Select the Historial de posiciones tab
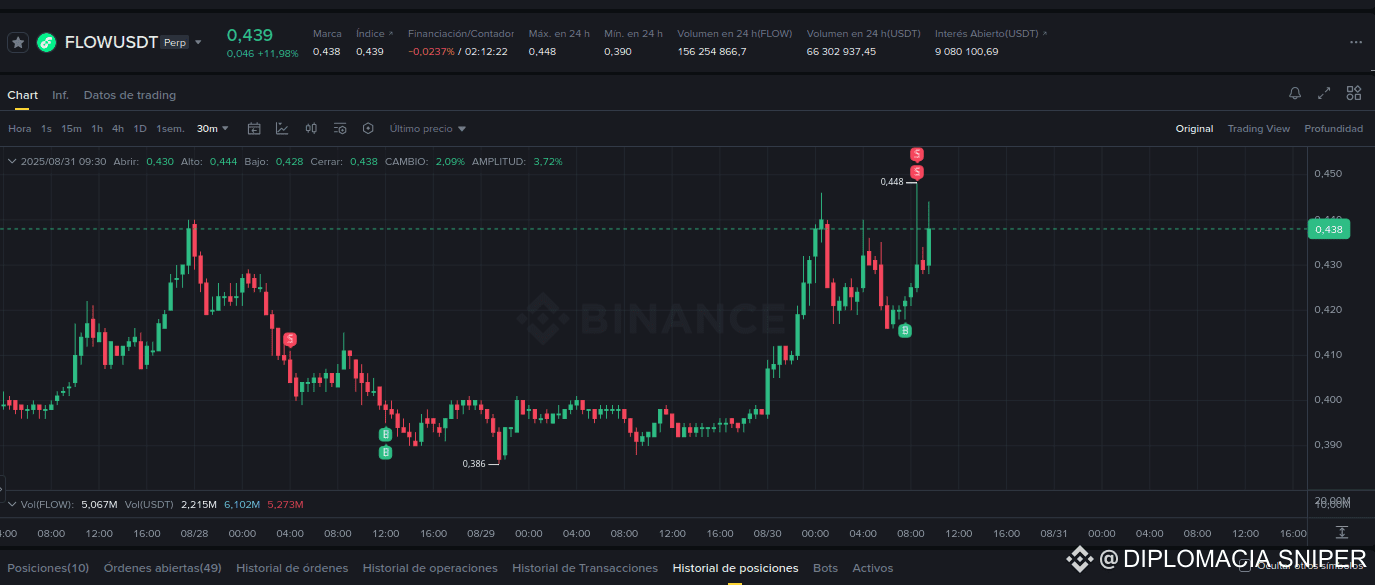Viewport: 1375px width, 585px height. pos(736,568)
